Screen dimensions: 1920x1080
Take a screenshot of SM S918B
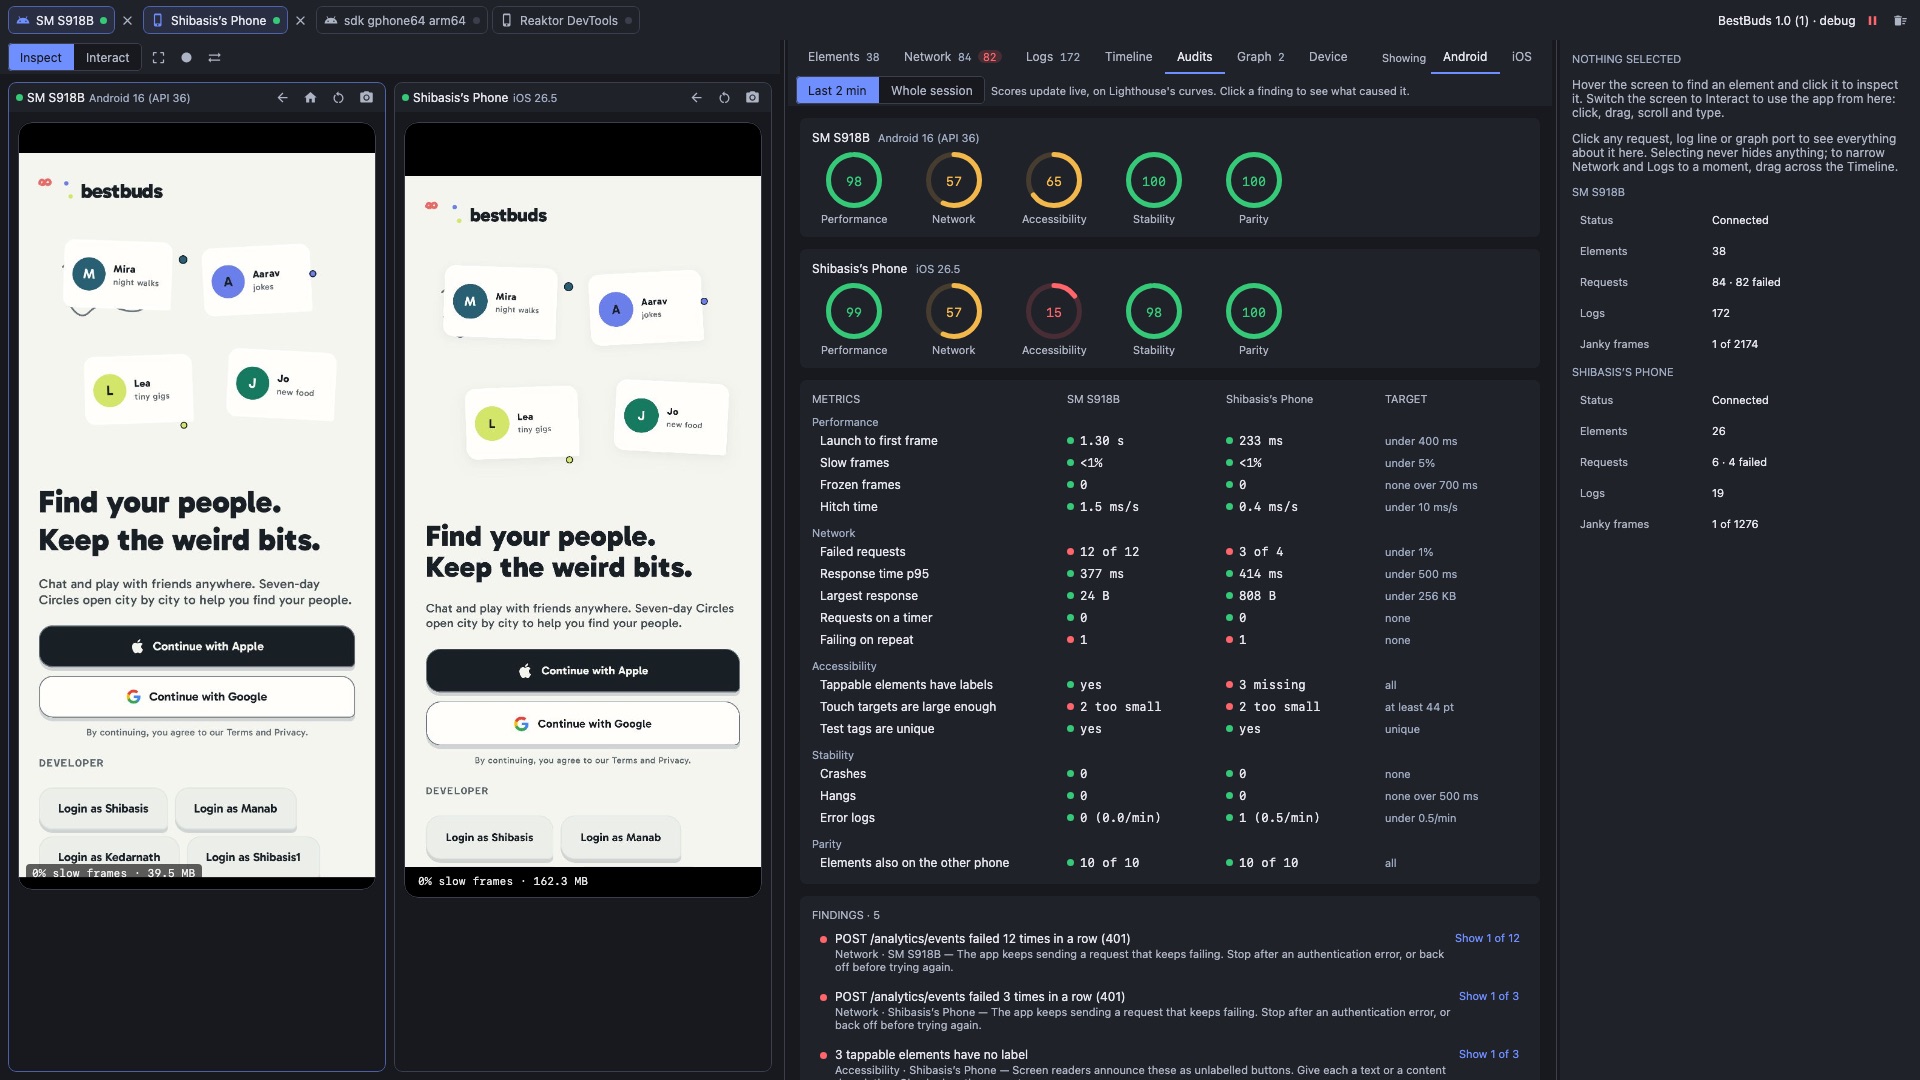point(366,98)
